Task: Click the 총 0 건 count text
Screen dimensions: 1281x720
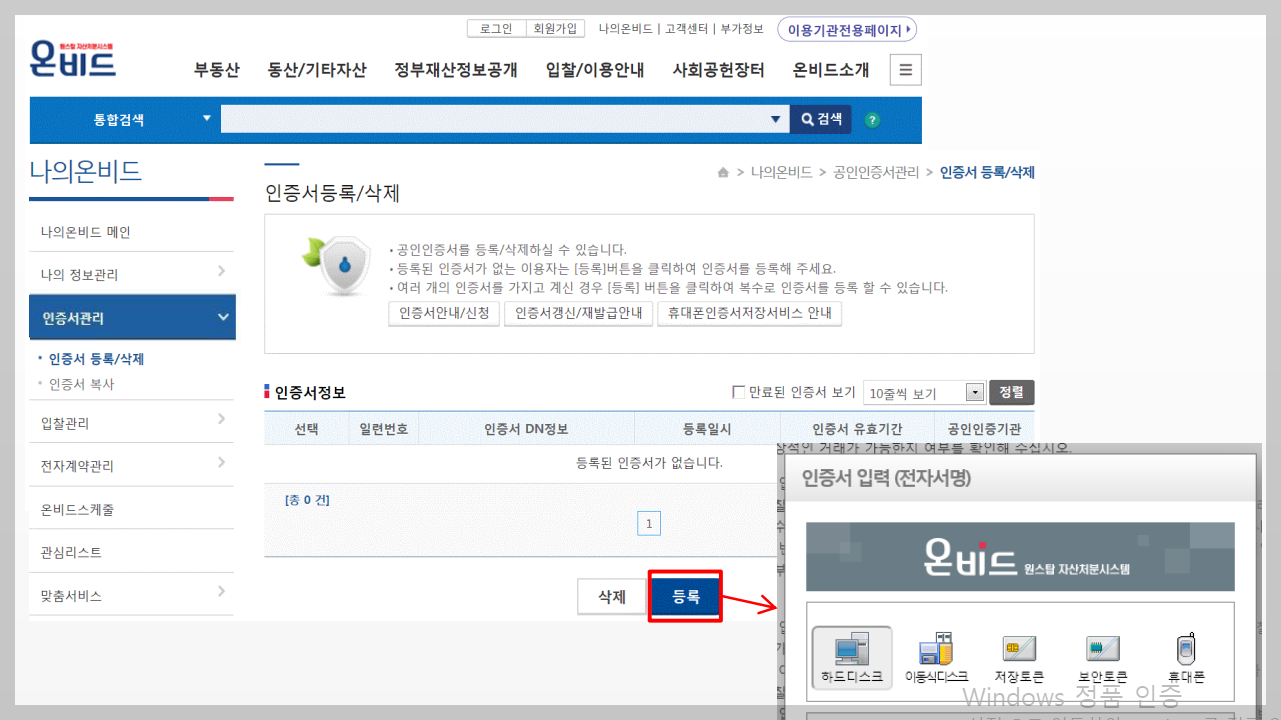Action: coord(307,500)
